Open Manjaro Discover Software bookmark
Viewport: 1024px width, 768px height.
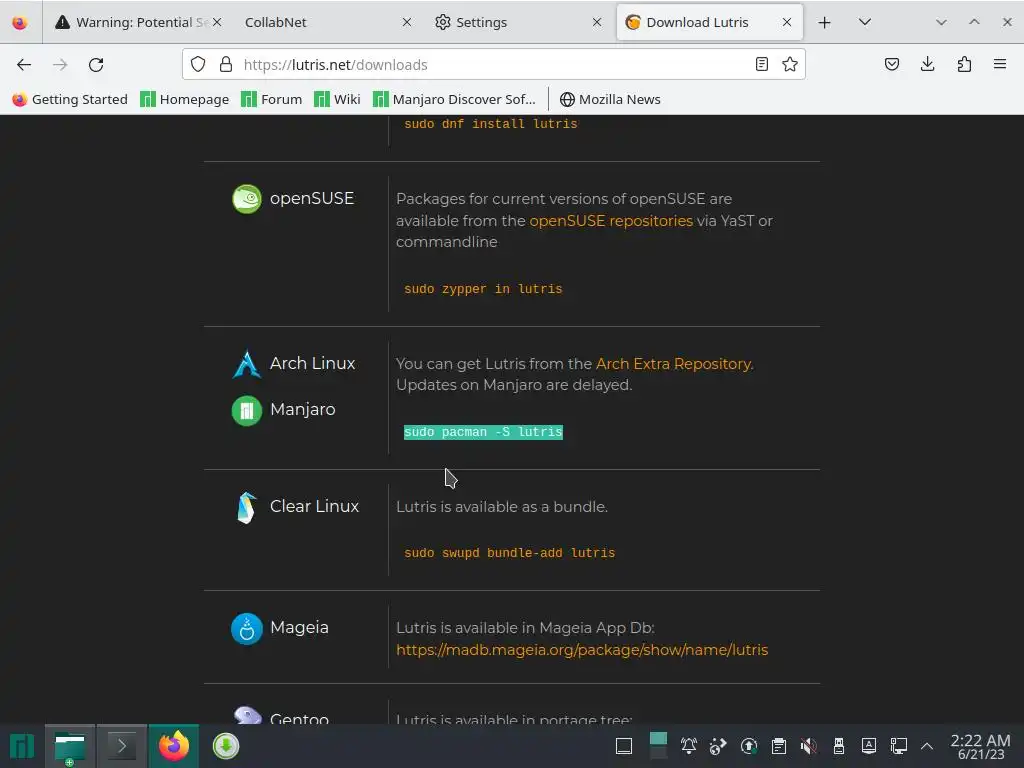click(x=454, y=99)
